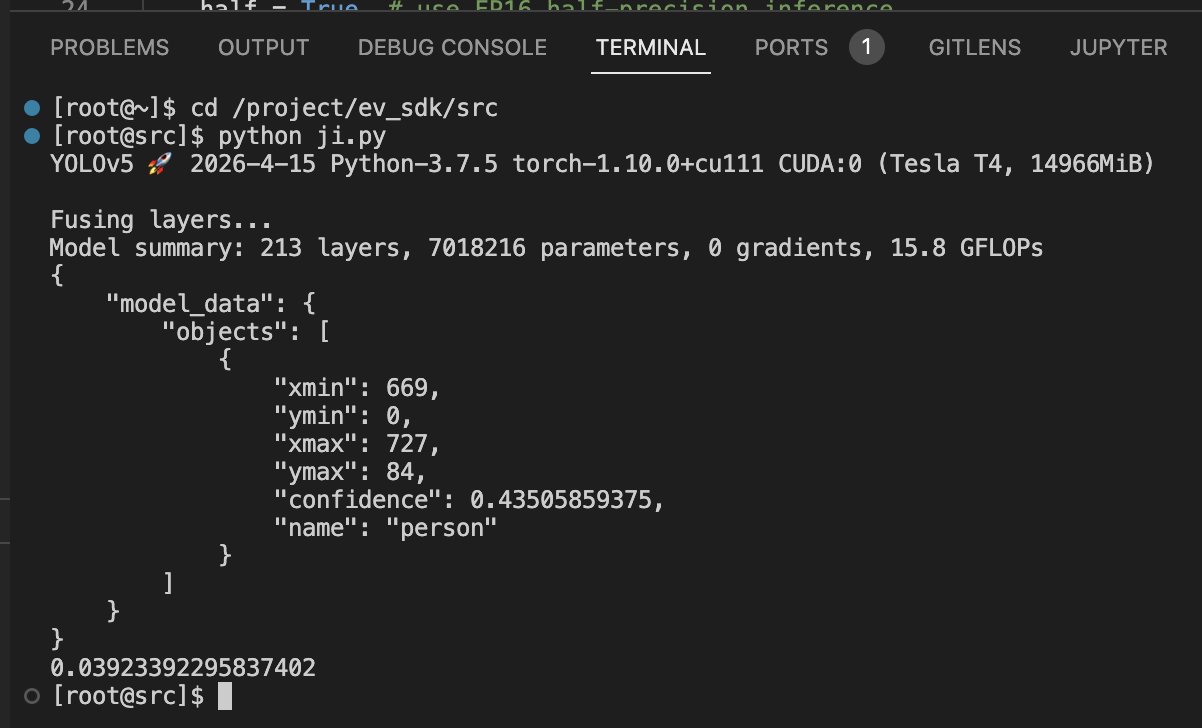The height and width of the screenshot is (728, 1202).
Task: Switch to the PROBLEMS tab
Action: [x=110, y=47]
